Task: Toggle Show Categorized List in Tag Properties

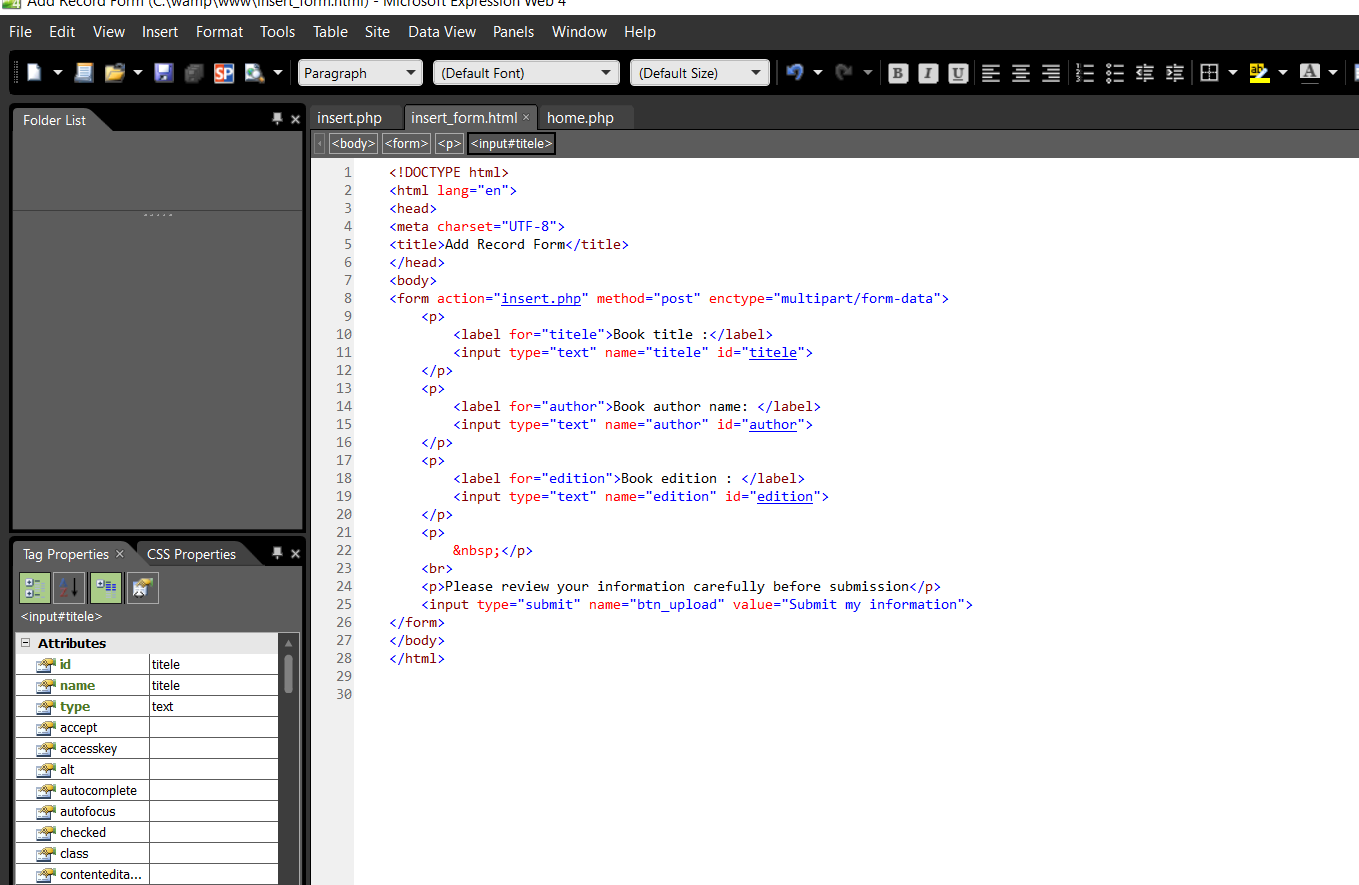Action: click(x=35, y=588)
